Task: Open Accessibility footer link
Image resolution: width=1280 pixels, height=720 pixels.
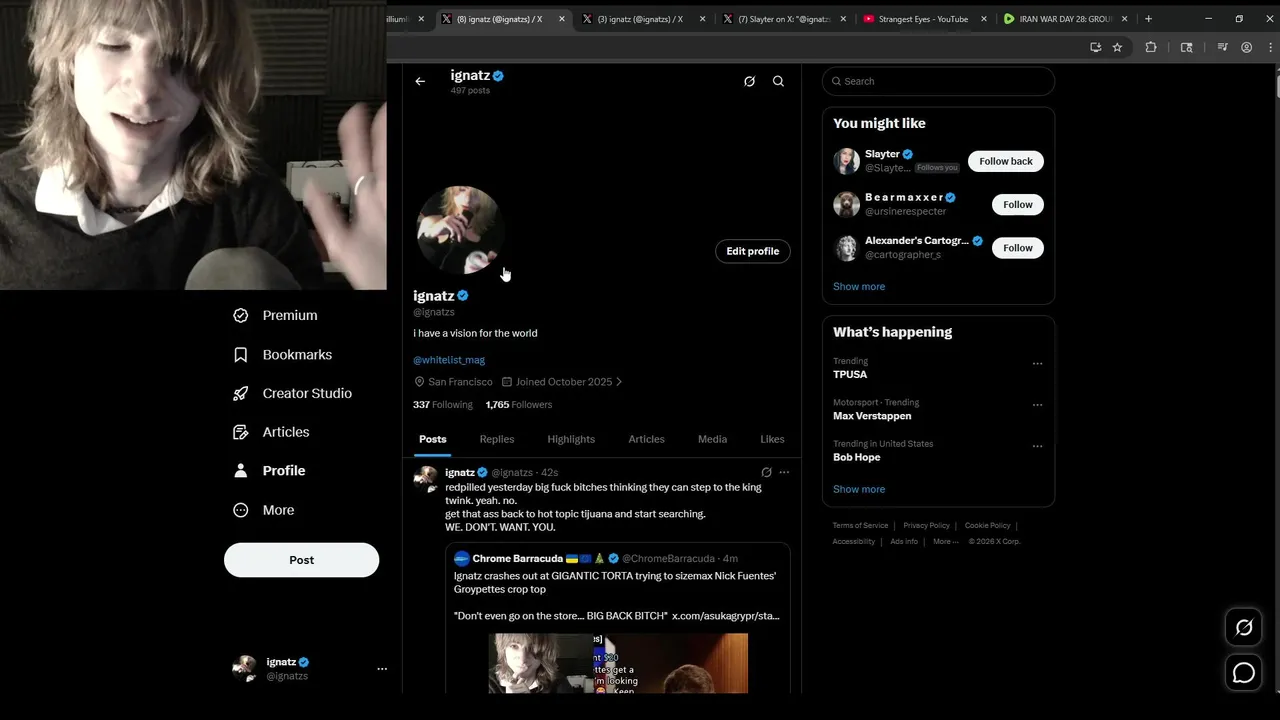Action: tap(854, 541)
